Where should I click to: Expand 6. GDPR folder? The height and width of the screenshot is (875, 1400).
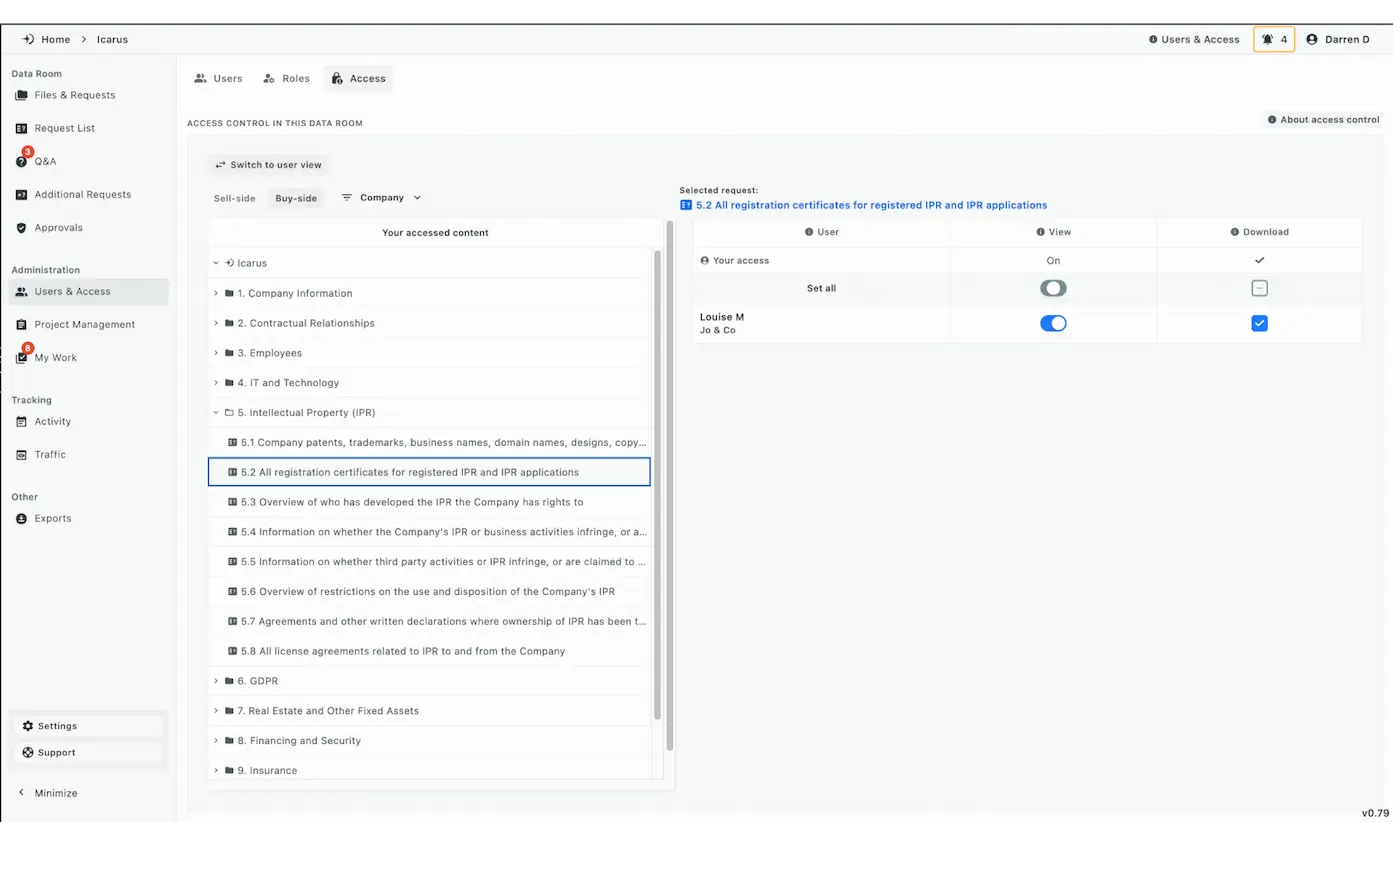pyautogui.click(x=216, y=681)
